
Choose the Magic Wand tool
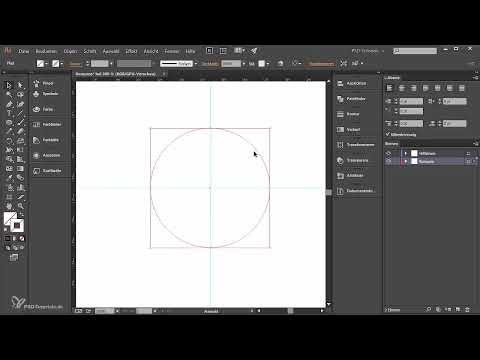click(9, 95)
